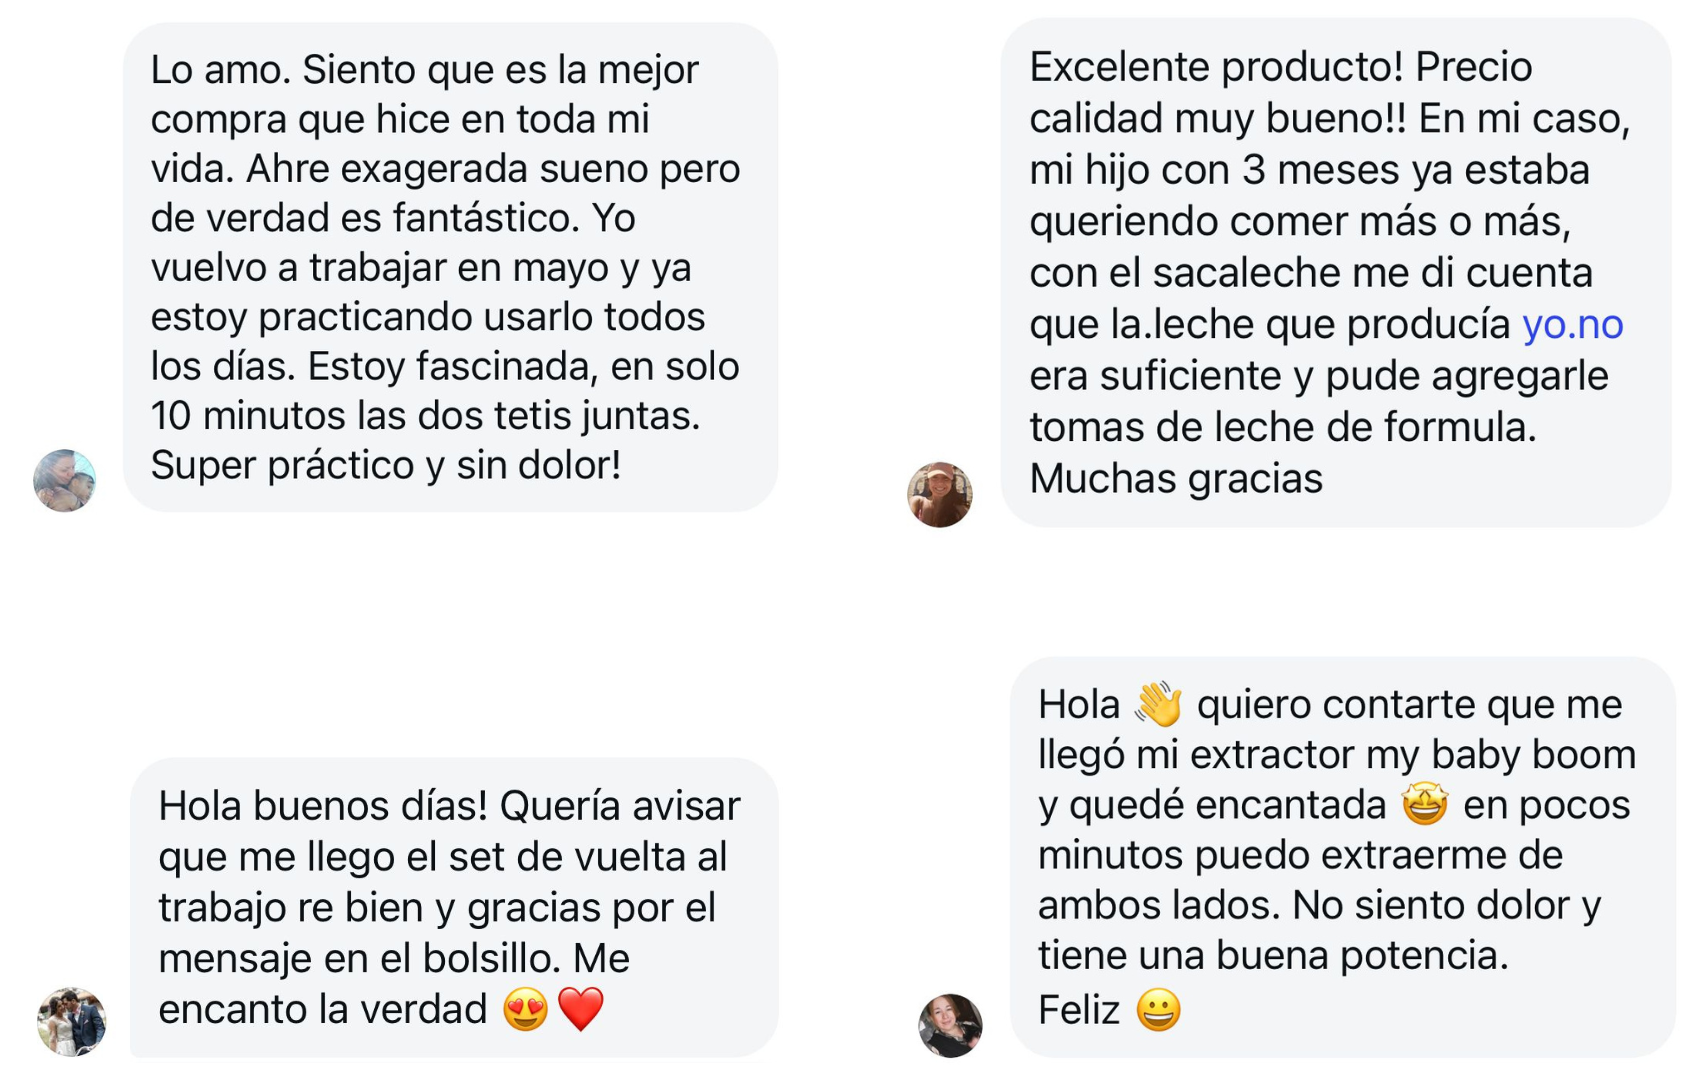This screenshot has height=1080, width=1700.
Task: Click the avatar beside the "Lo amo" message
Action: coord(65,481)
